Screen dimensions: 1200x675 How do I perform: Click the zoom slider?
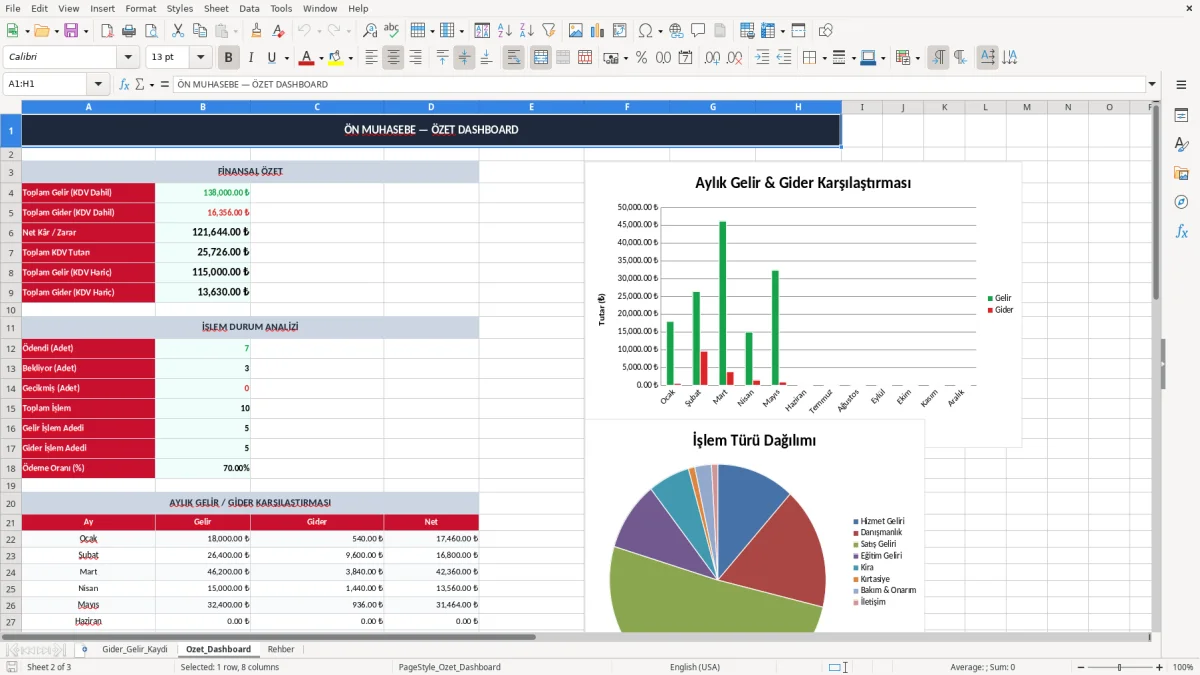point(1119,667)
